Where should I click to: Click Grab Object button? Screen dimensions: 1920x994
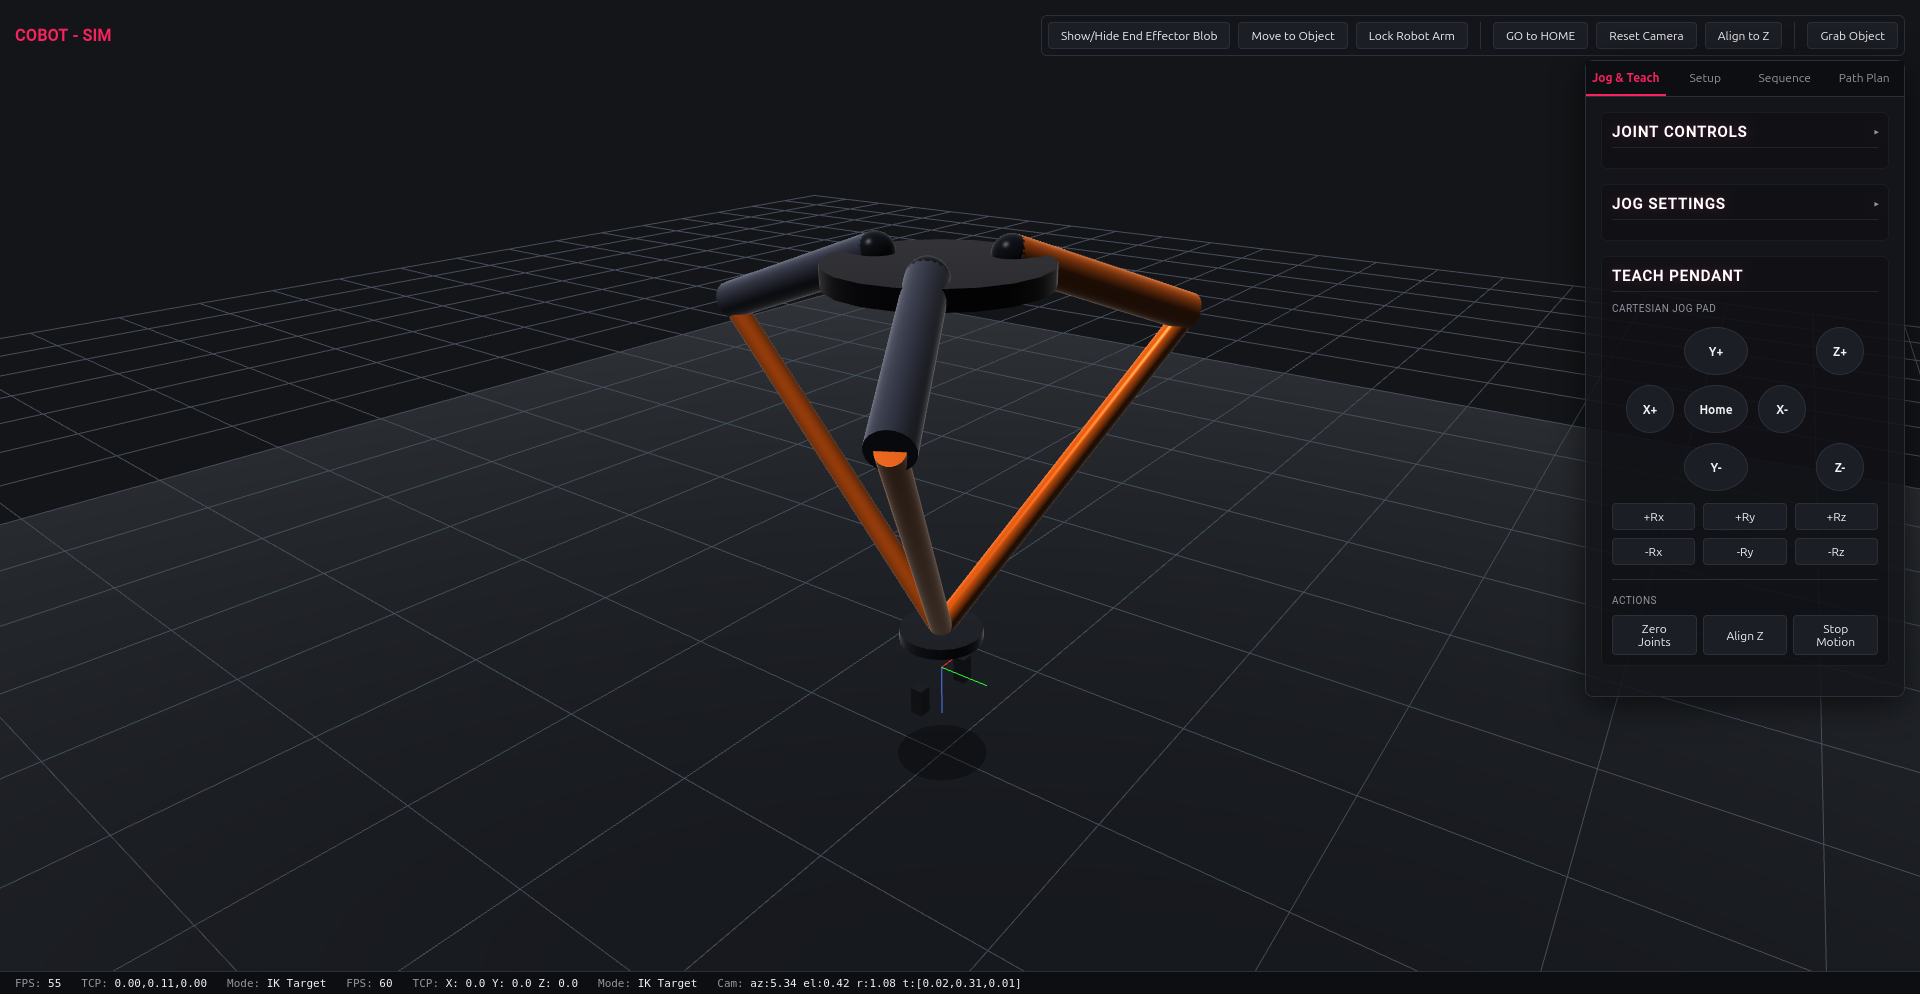click(x=1852, y=36)
